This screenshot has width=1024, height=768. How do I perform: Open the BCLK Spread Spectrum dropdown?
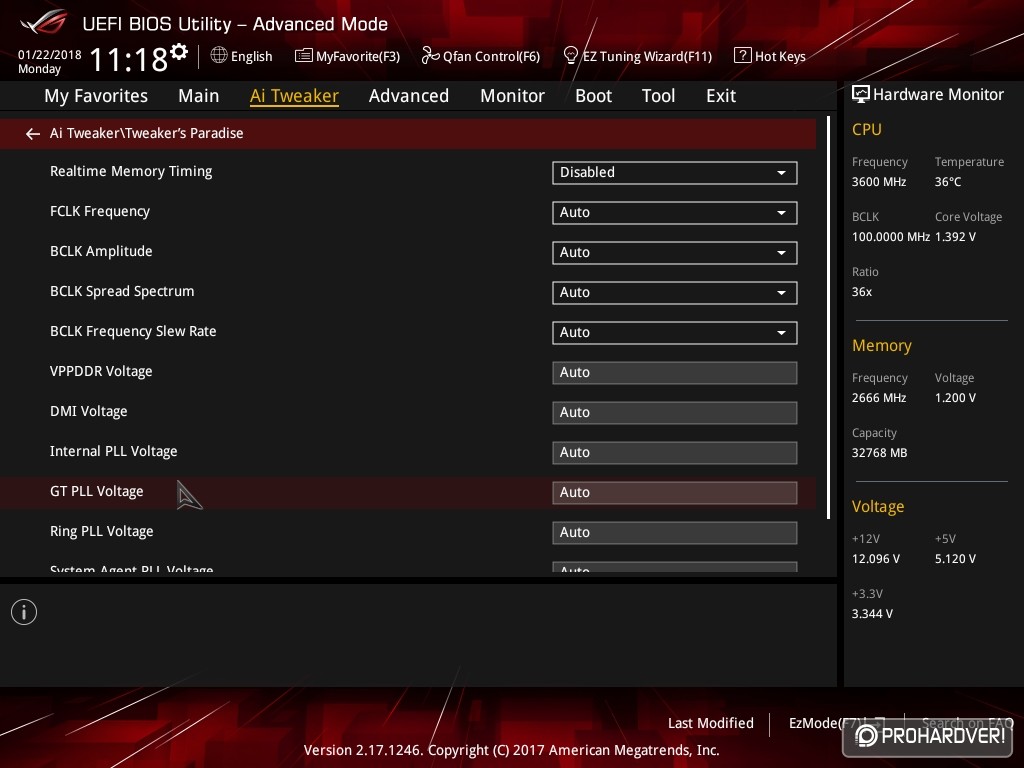(x=675, y=292)
